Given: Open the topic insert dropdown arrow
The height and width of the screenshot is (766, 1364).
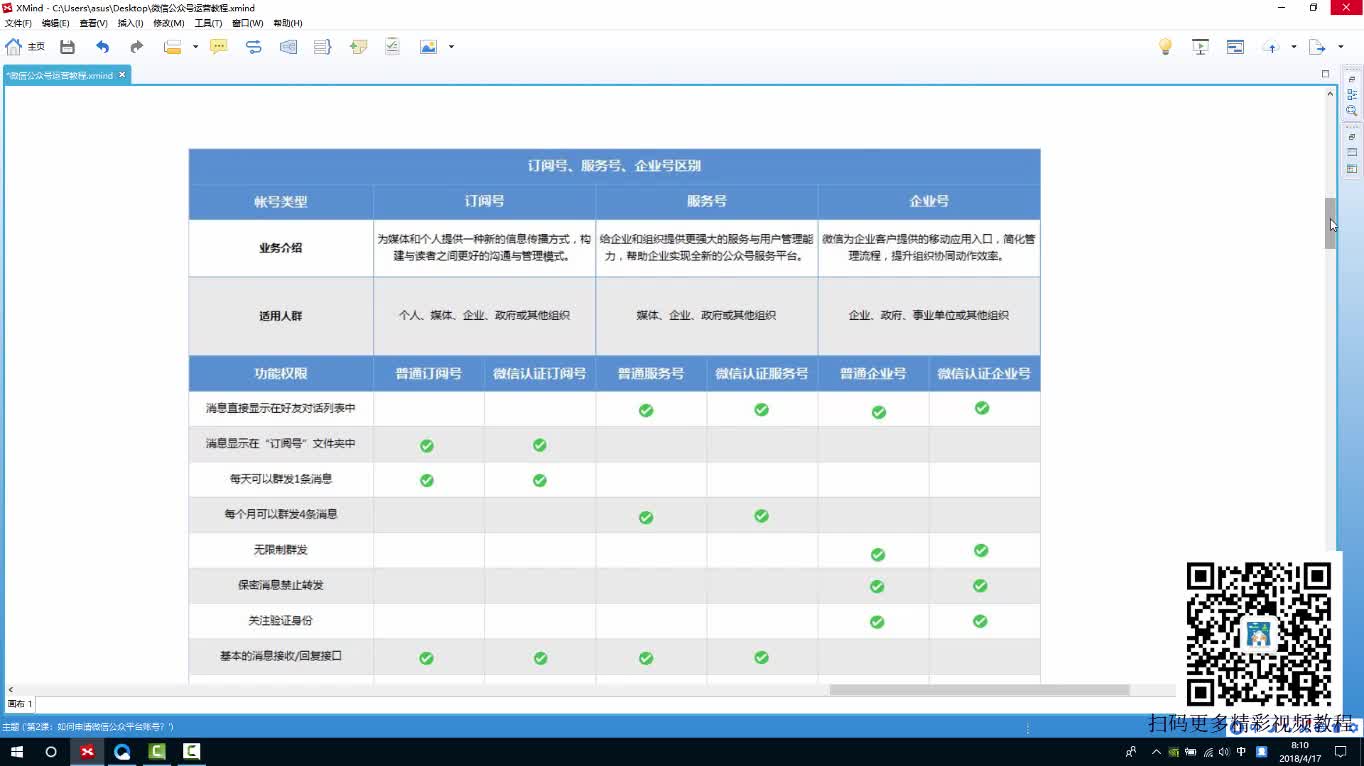Looking at the screenshot, I should [x=195, y=46].
